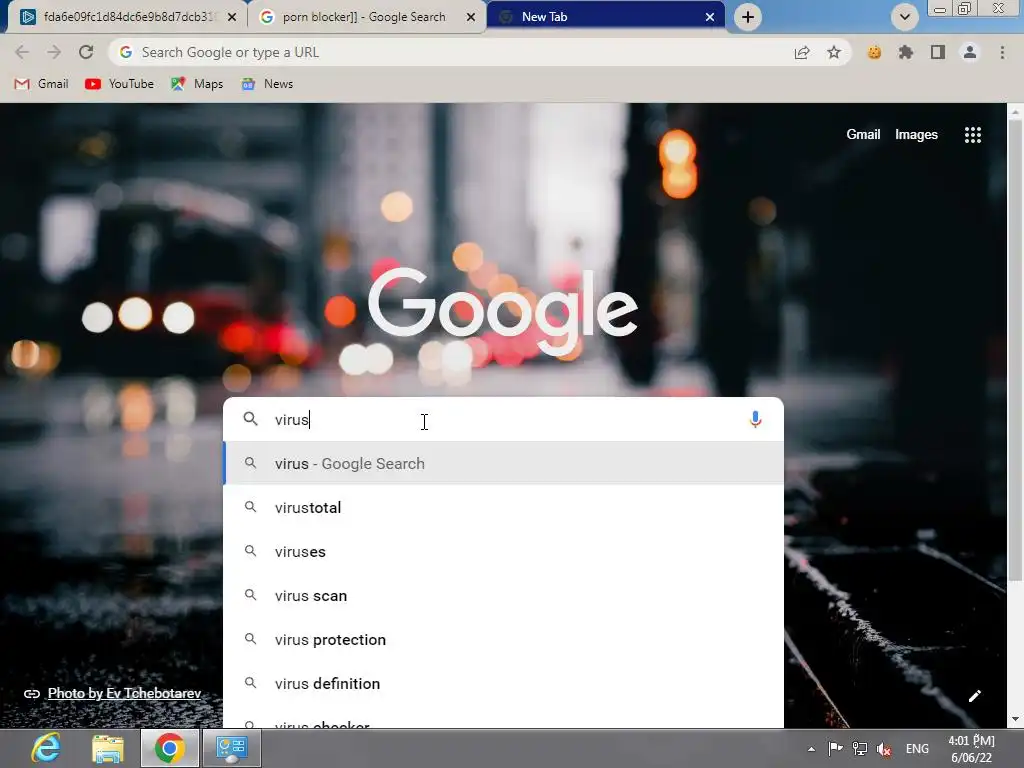Screen dimensions: 1024x768
Task: Open the Photo by Ev Tchebotarev link
Action: point(124,694)
